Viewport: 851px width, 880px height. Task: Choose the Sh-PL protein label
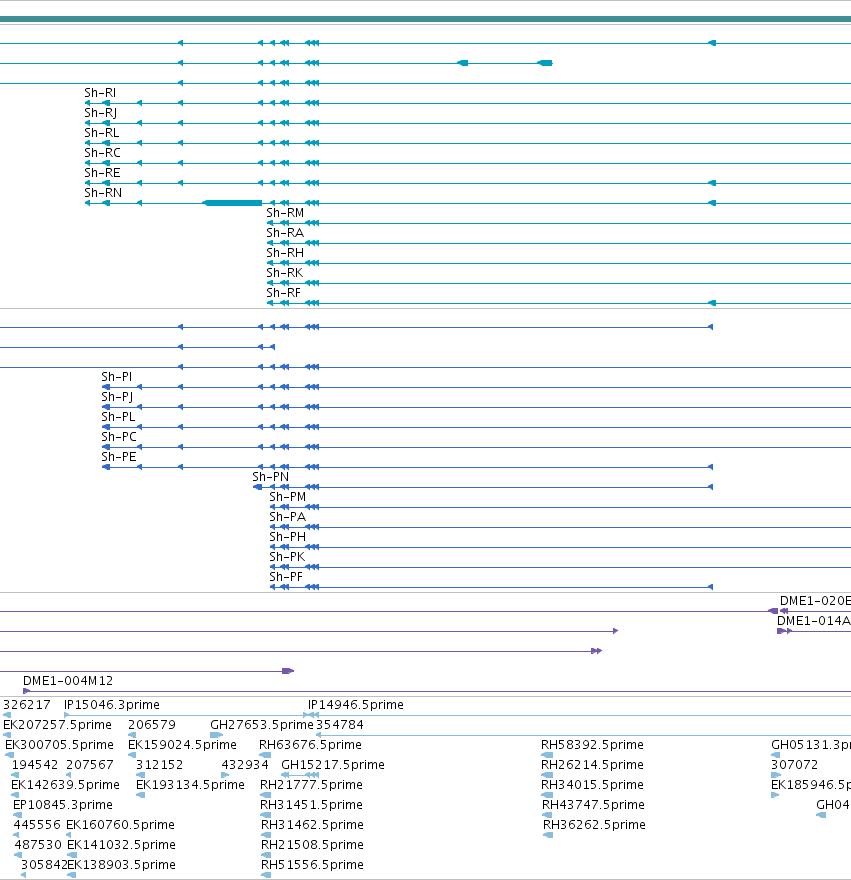coord(118,416)
